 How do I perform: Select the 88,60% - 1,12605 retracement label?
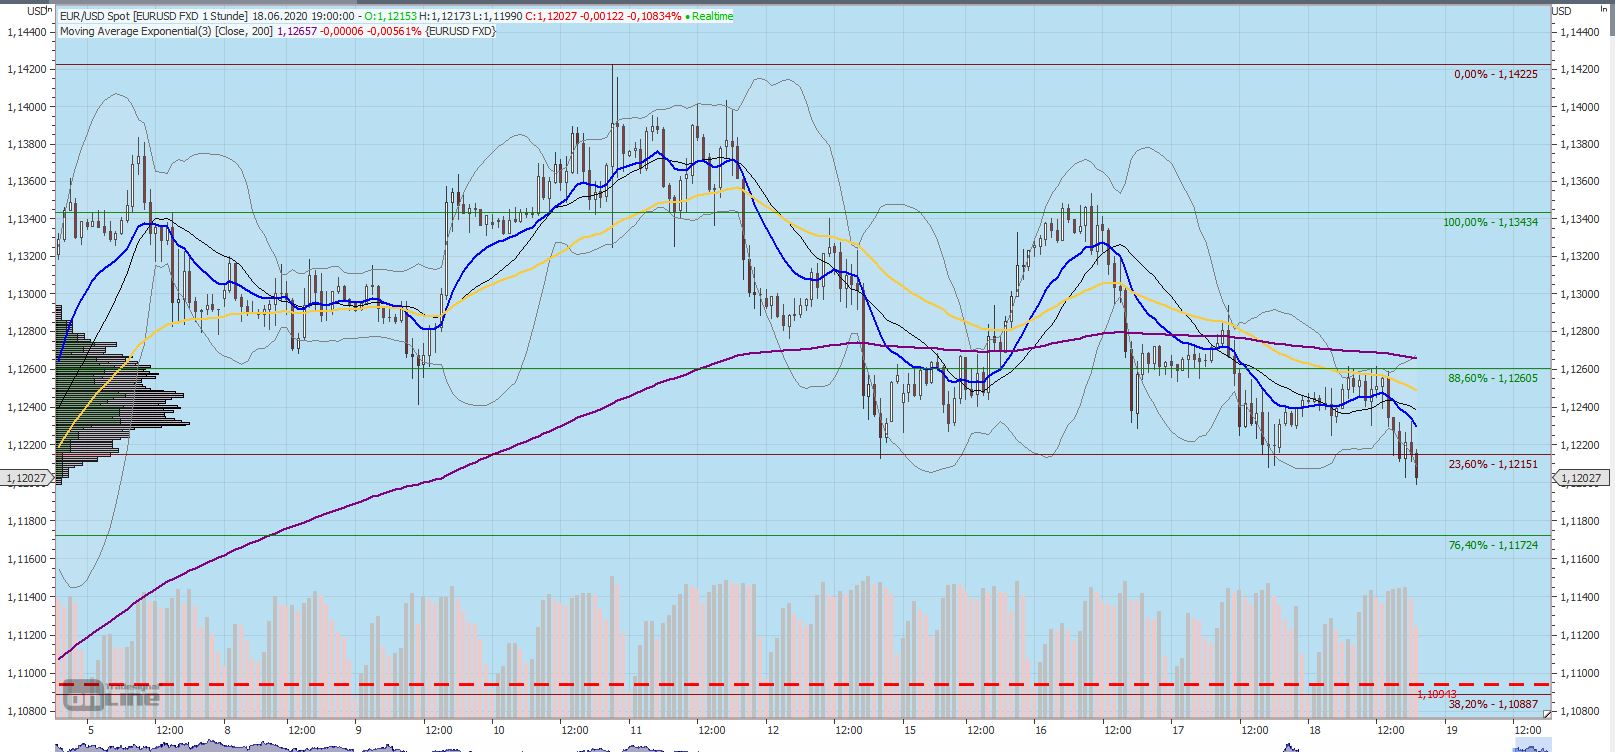pos(1492,378)
